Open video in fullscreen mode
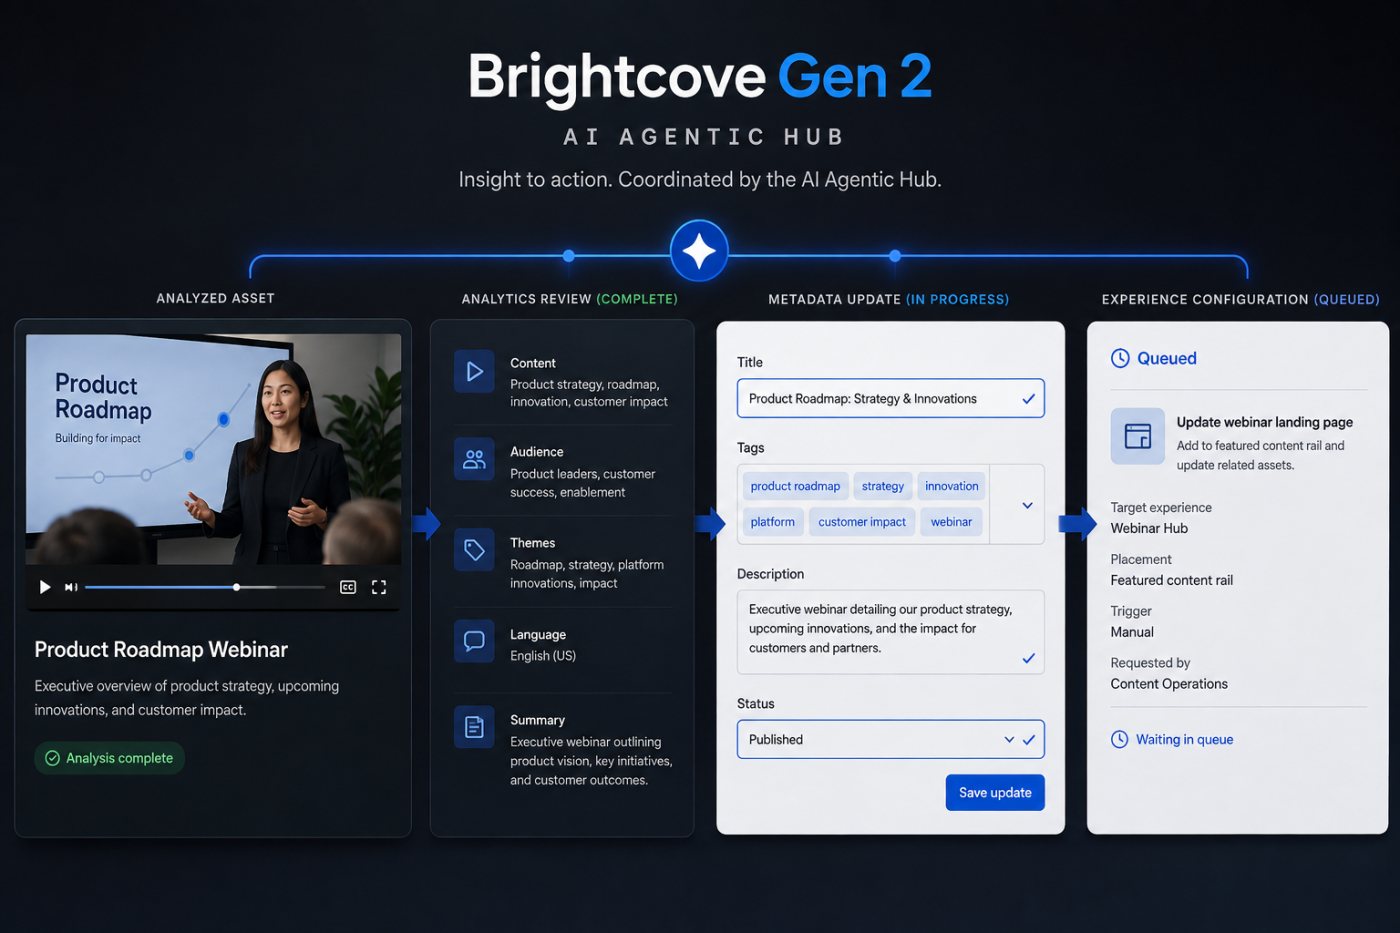 (x=379, y=587)
